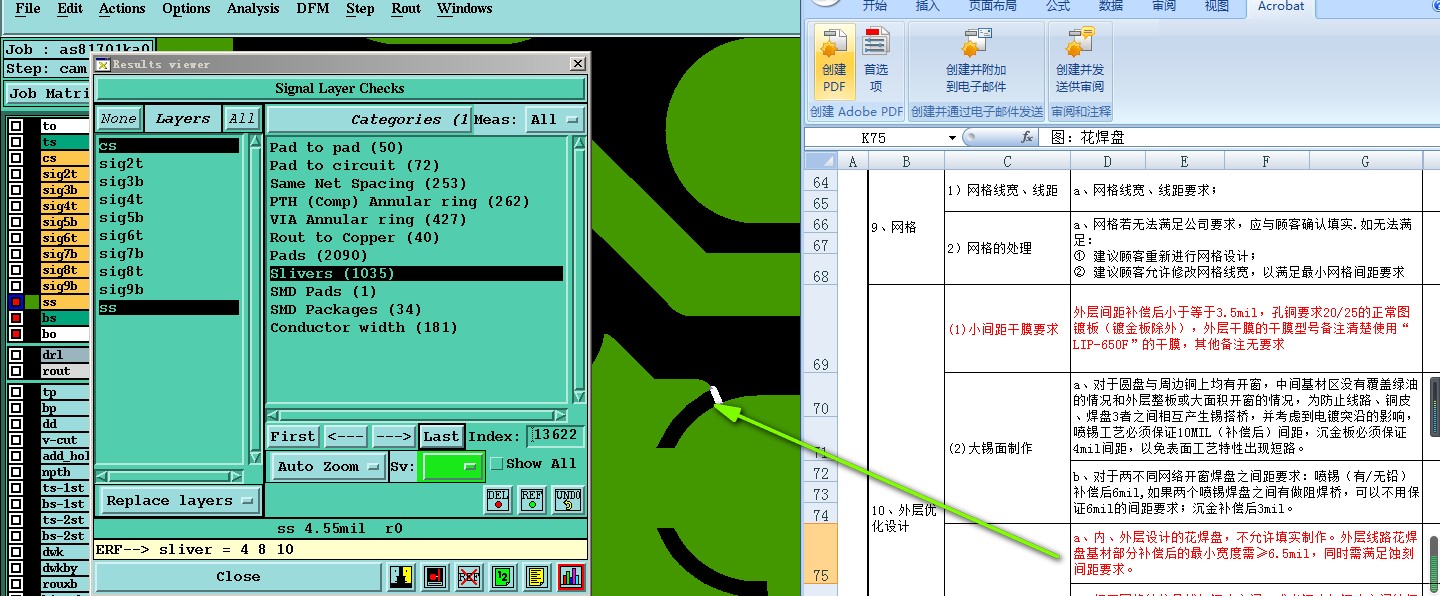
Task: Open the histogram chart icon in Results viewer
Action: [571, 577]
